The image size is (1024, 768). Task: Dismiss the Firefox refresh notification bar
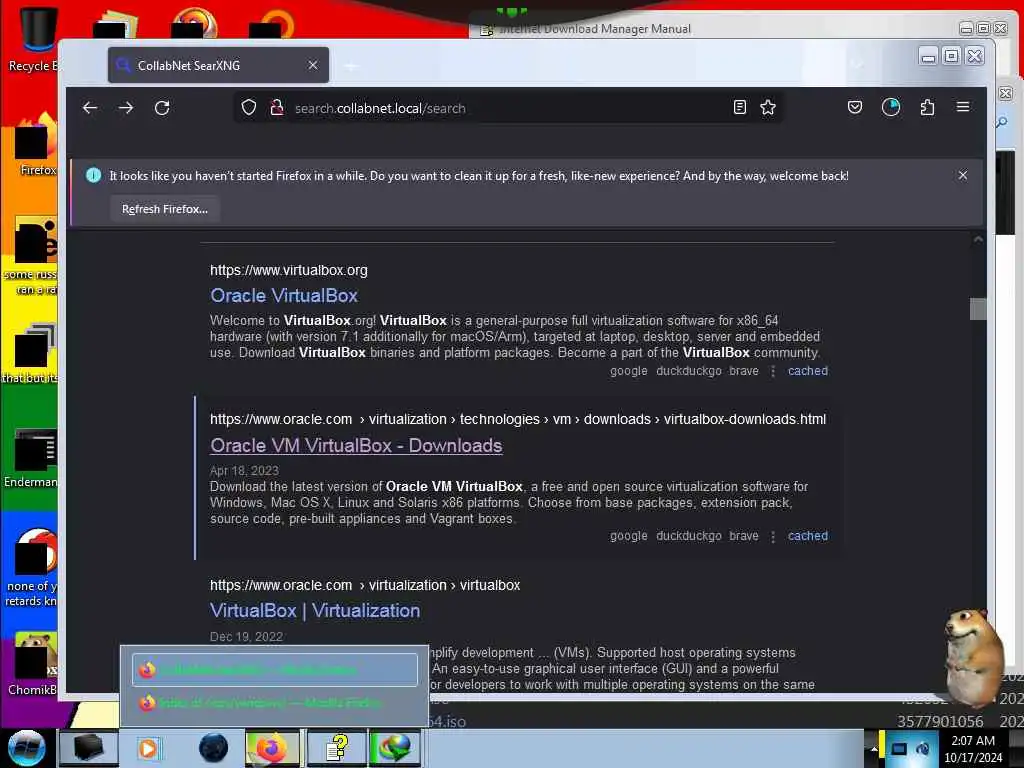pos(963,176)
